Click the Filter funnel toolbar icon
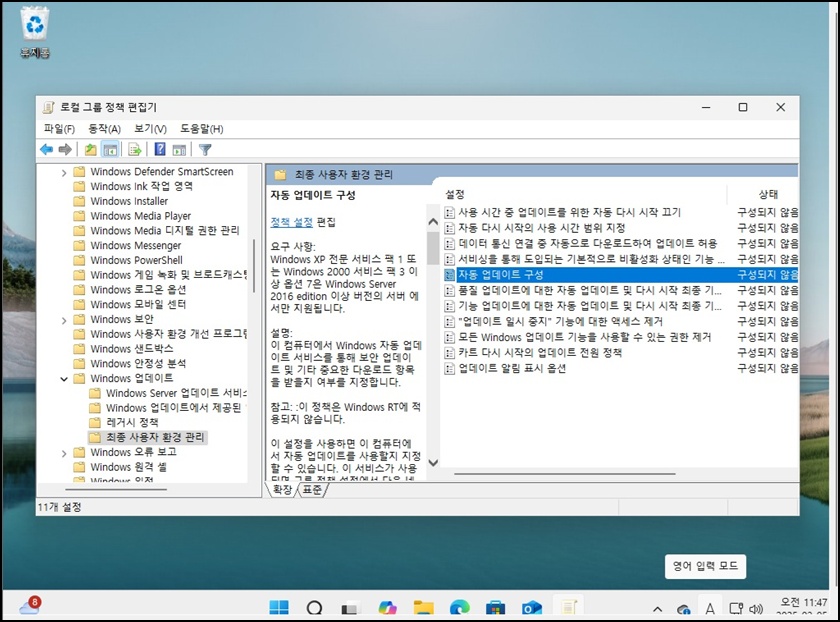This screenshot has width=840, height=622. point(205,150)
